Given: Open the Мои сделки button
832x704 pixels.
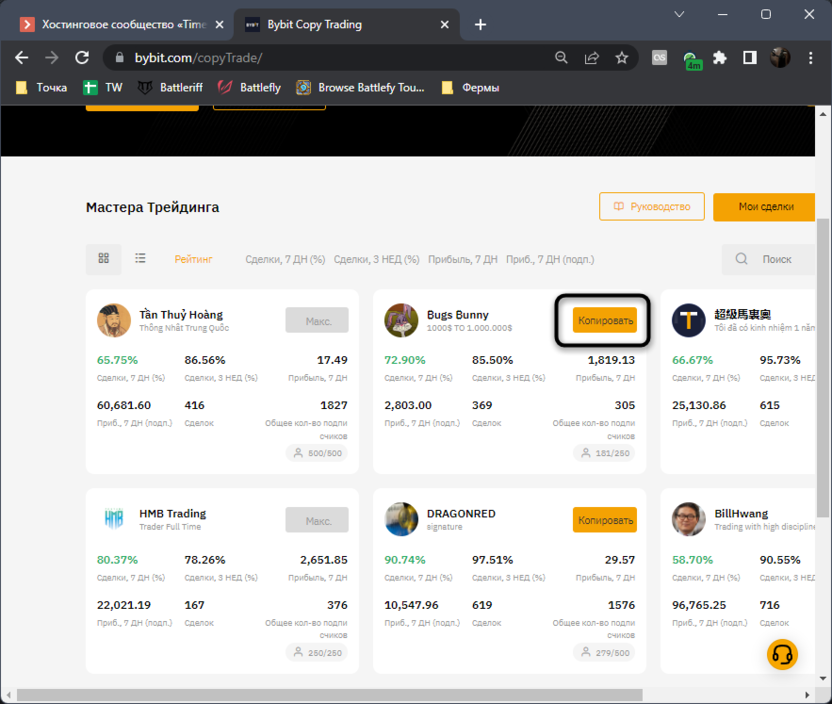Looking at the screenshot, I should (765, 207).
